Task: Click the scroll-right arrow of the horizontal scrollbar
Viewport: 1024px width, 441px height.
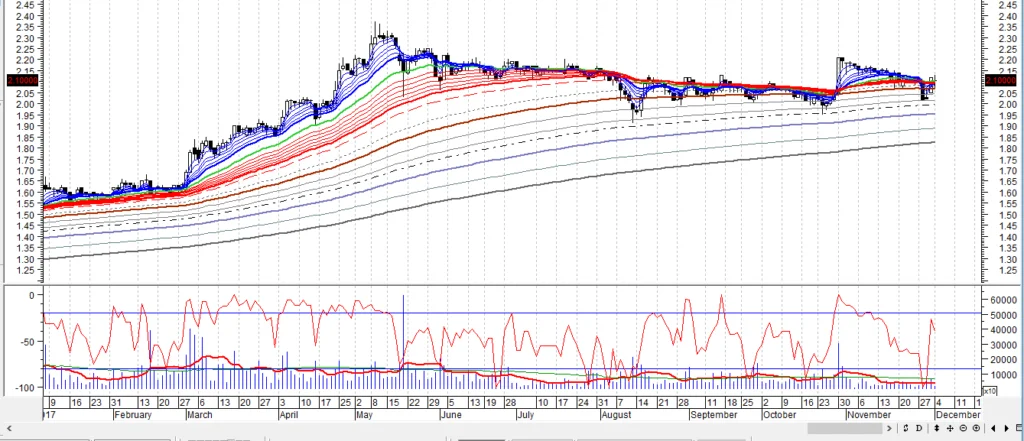Action: [x=889, y=429]
